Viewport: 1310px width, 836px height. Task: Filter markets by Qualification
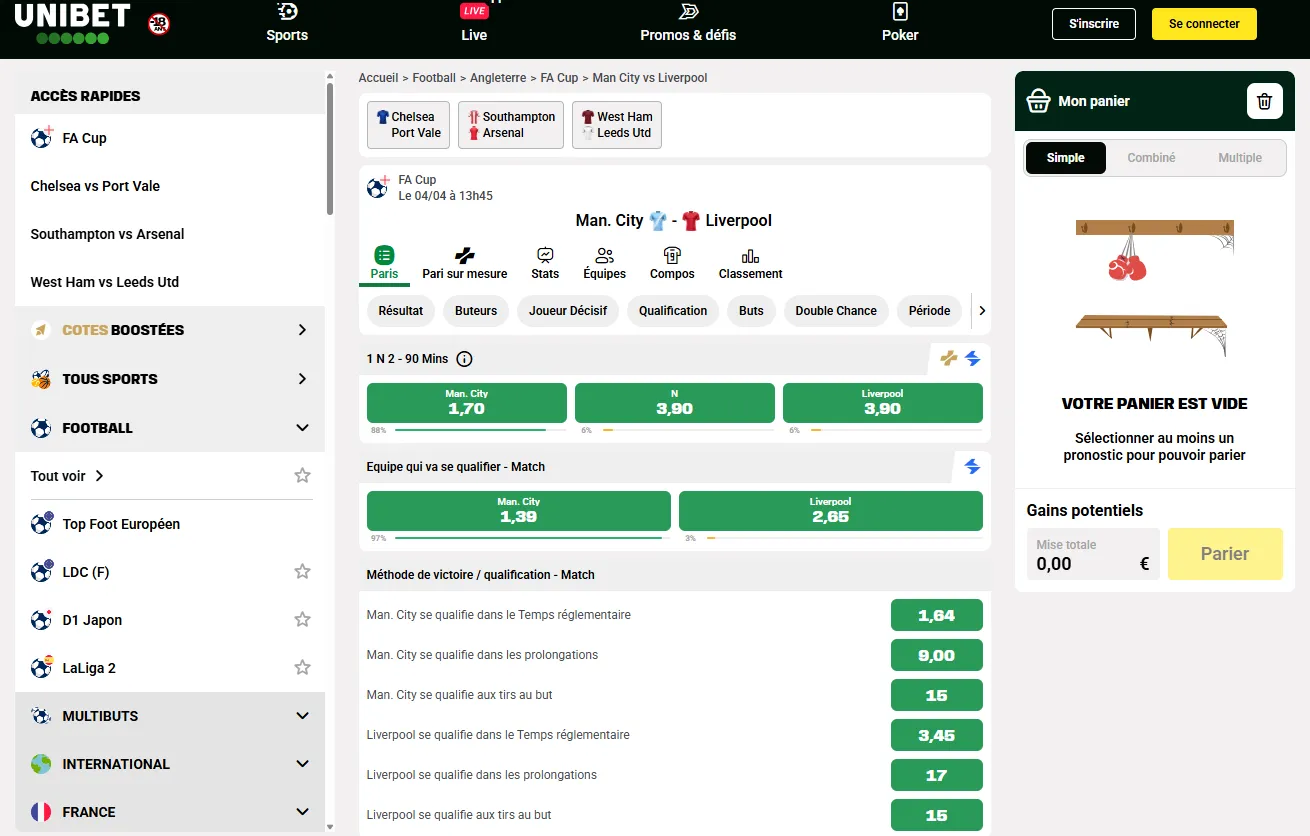click(673, 311)
